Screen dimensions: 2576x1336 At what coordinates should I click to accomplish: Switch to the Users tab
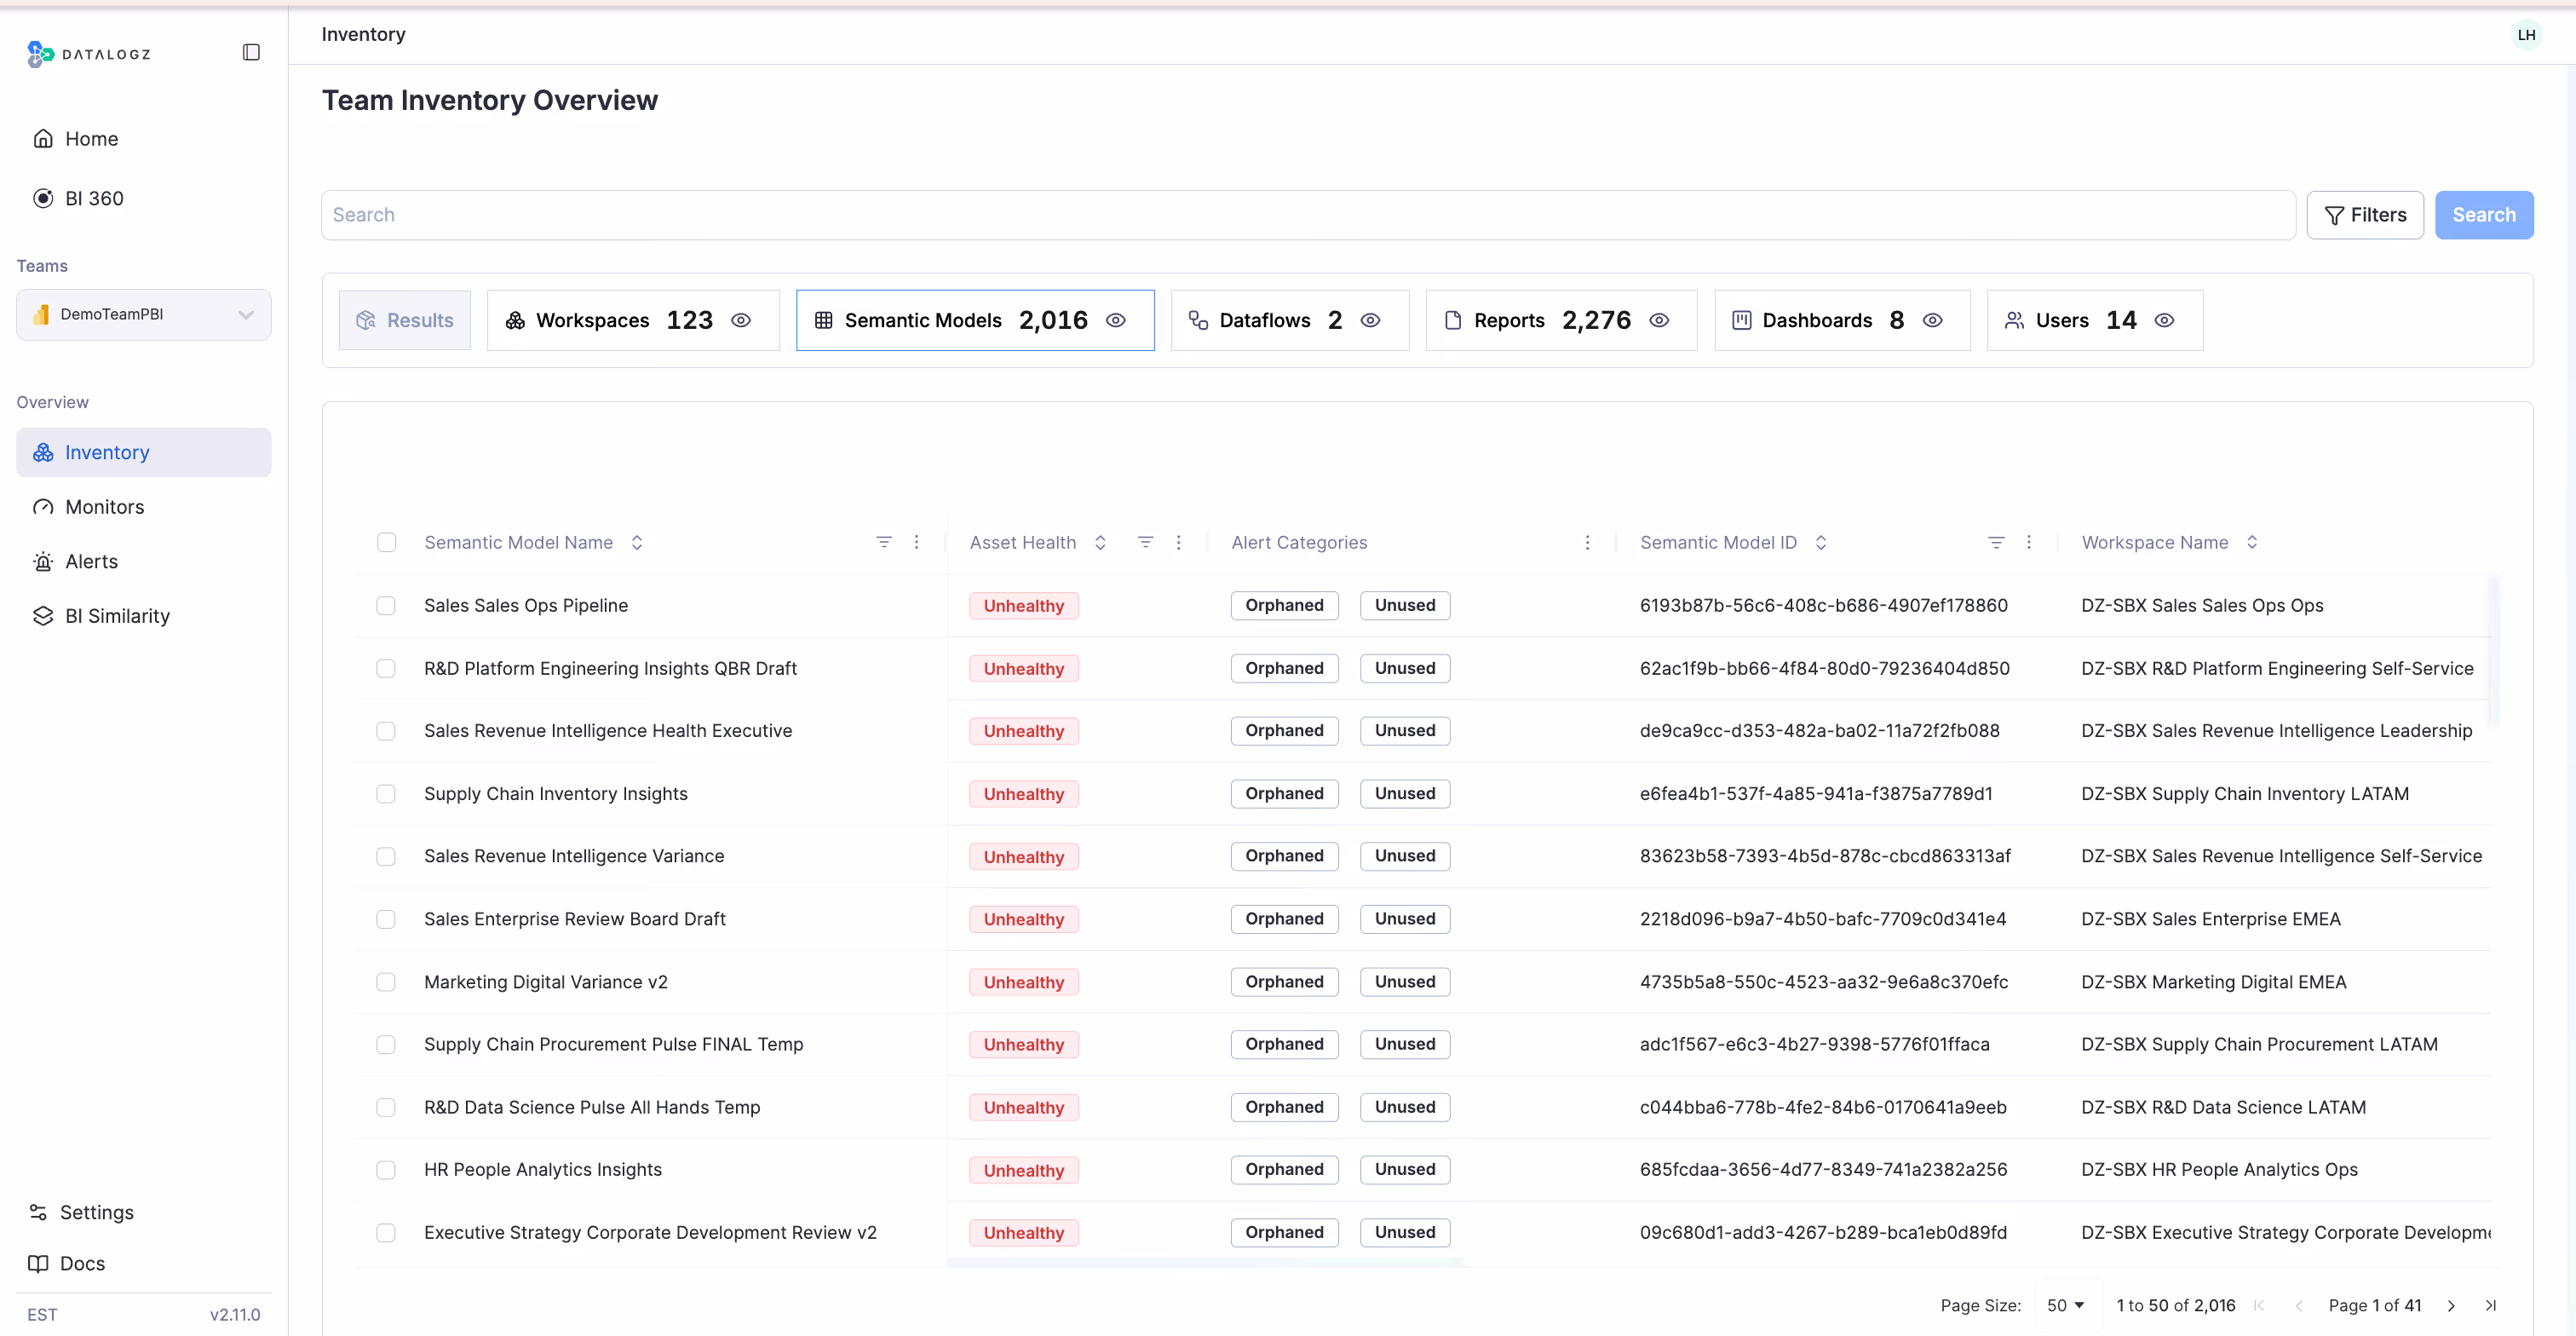pyautogui.click(x=2095, y=320)
